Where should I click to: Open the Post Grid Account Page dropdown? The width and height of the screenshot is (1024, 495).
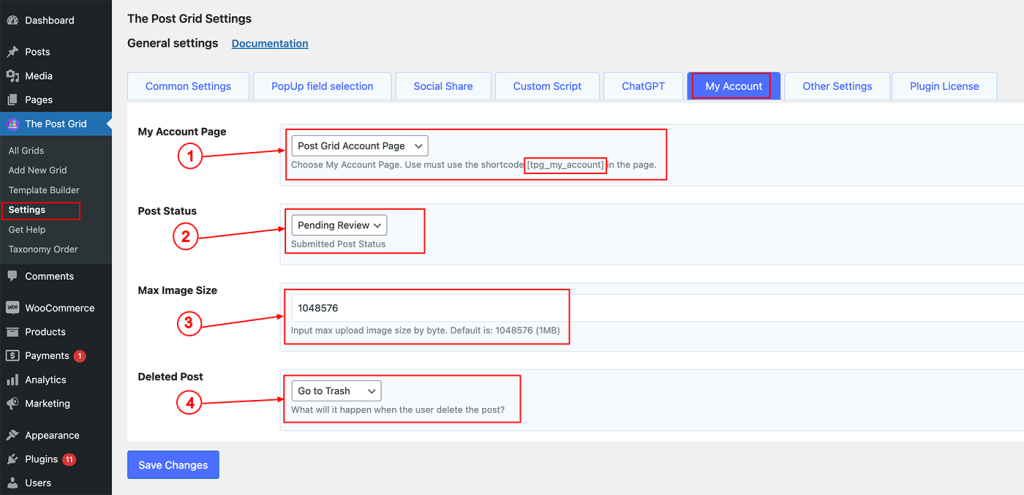[360, 146]
